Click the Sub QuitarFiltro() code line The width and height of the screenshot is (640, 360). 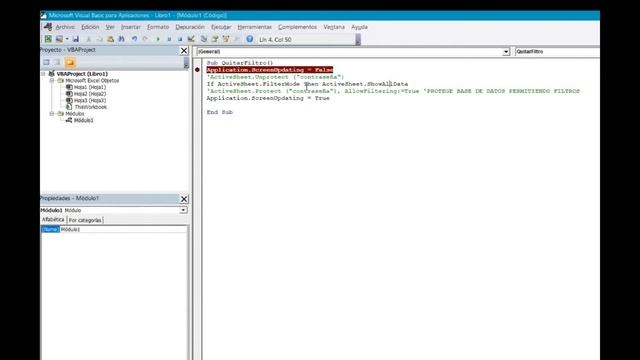[x=240, y=63]
